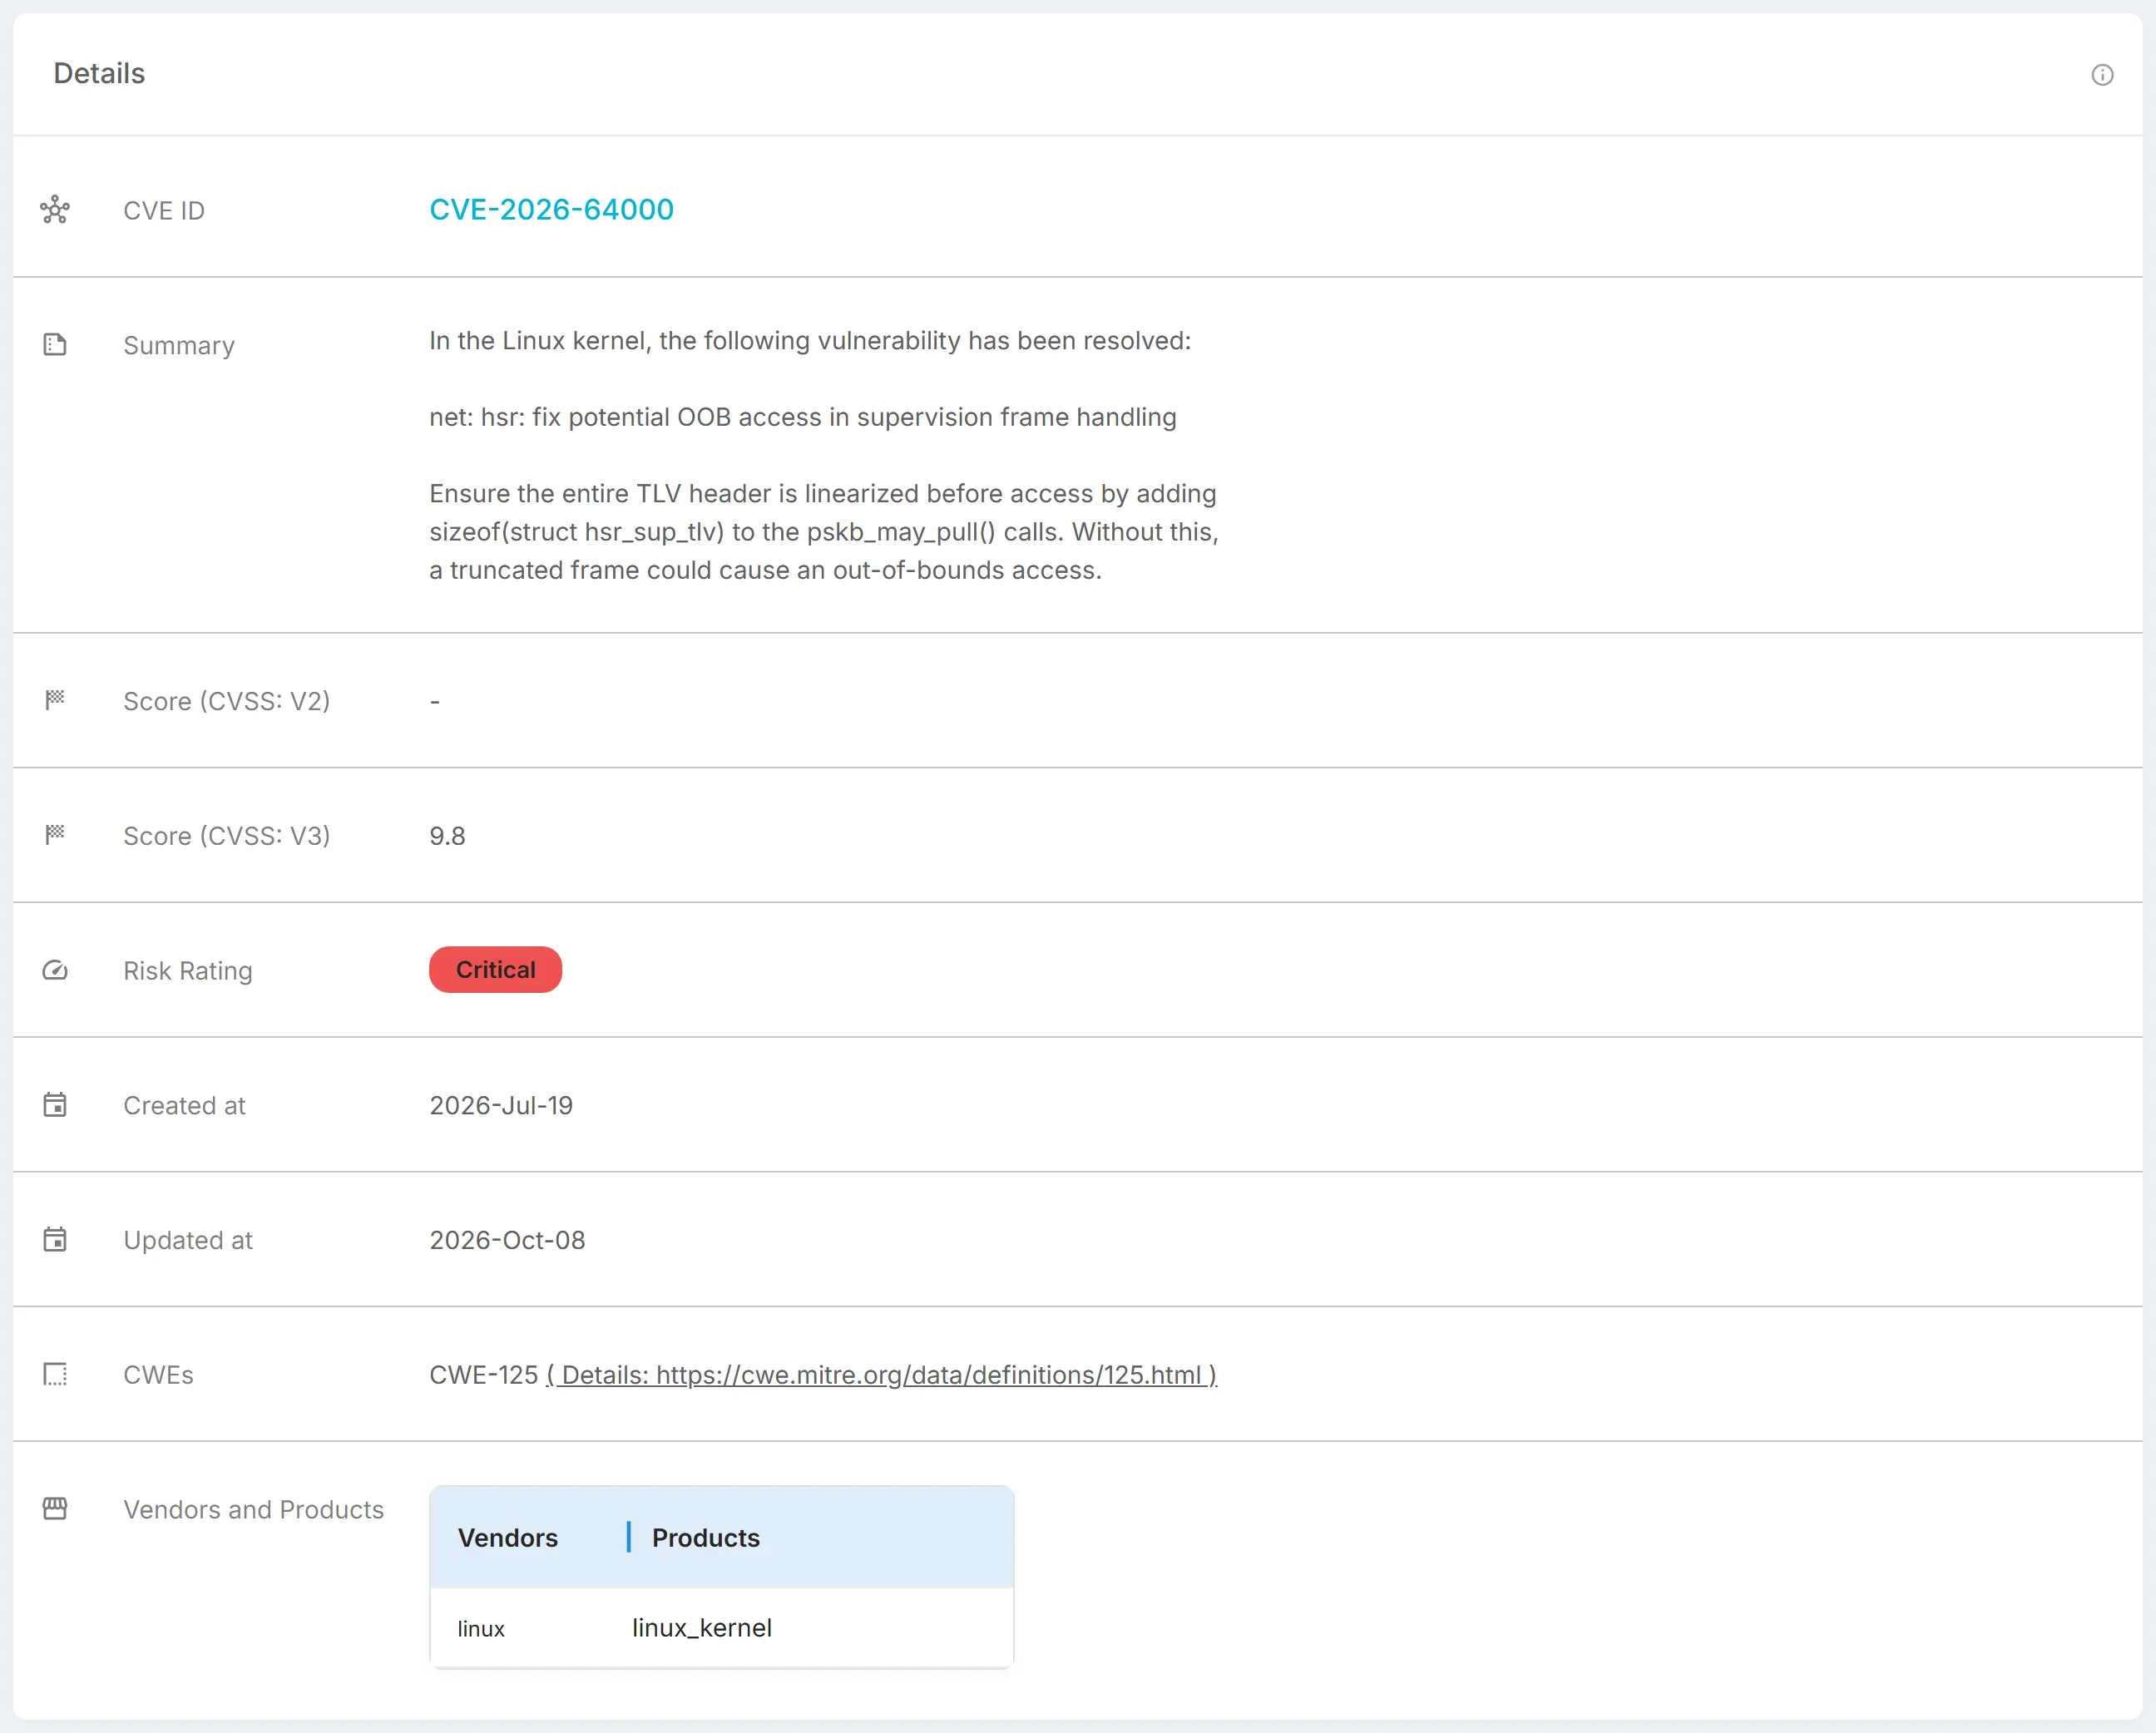Click the 9.8 CVSS V3 score value
This screenshot has height=1733, width=2156.
[x=447, y=836]
